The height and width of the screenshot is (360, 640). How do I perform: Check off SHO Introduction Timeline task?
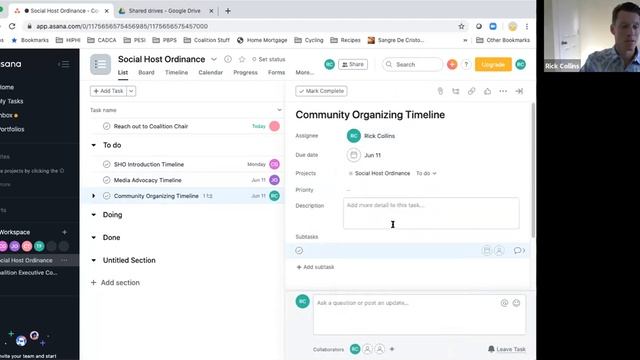click(x=107, y=164)
